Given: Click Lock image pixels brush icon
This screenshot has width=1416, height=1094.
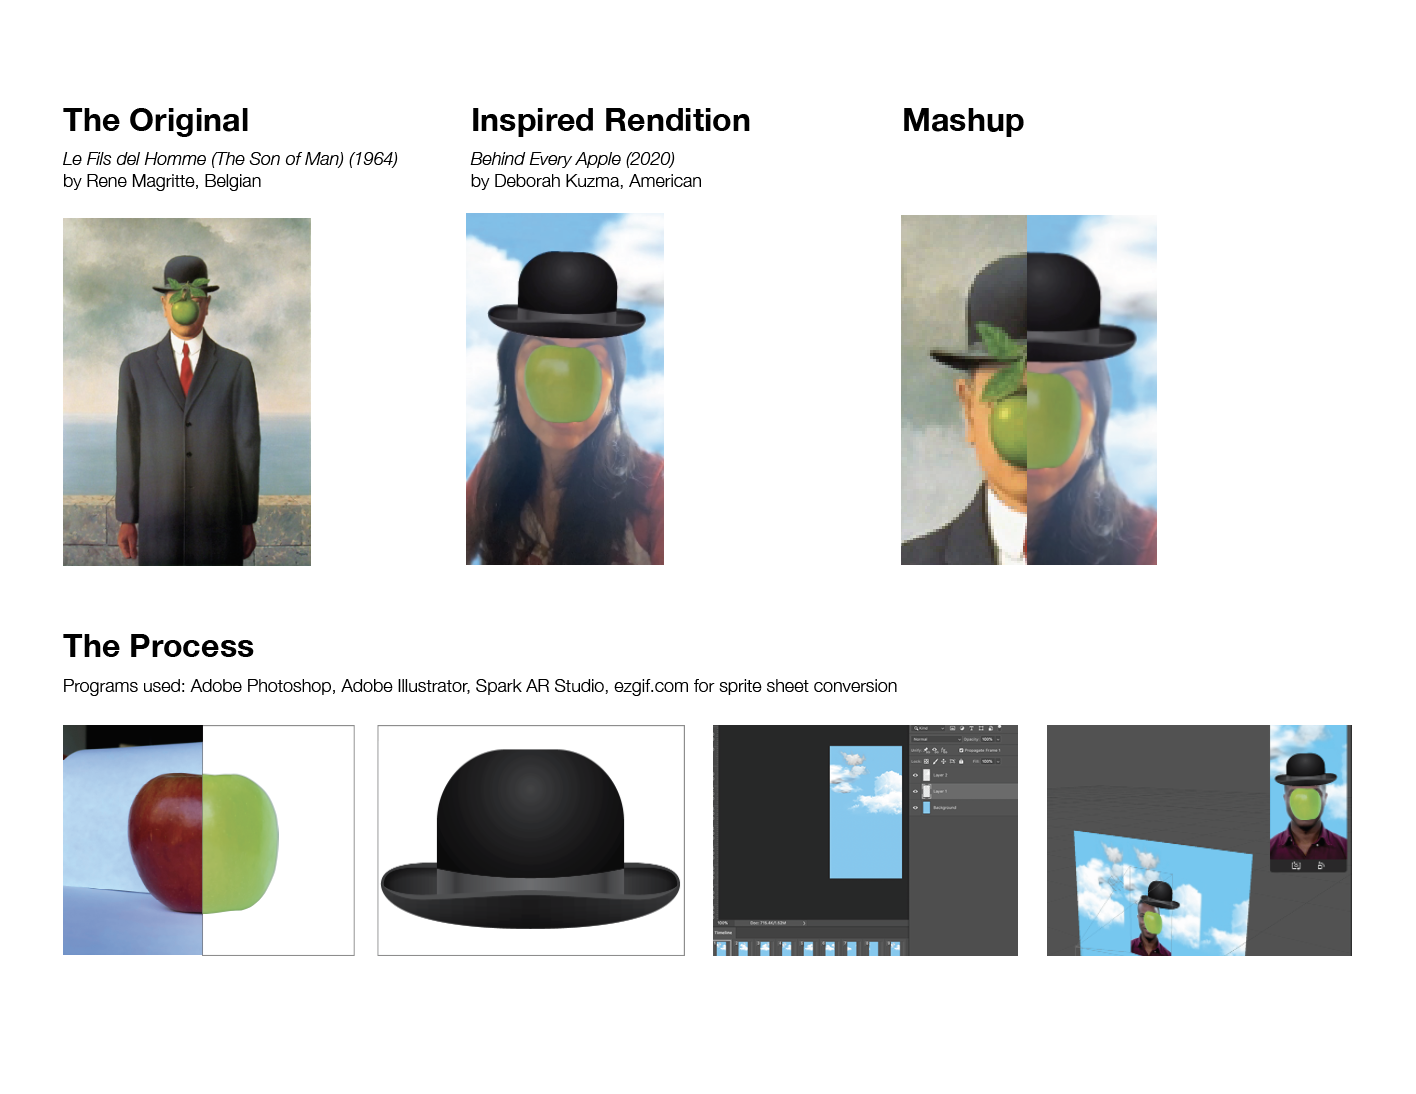Looking at the screenshot, I should [x=935, y=761].
